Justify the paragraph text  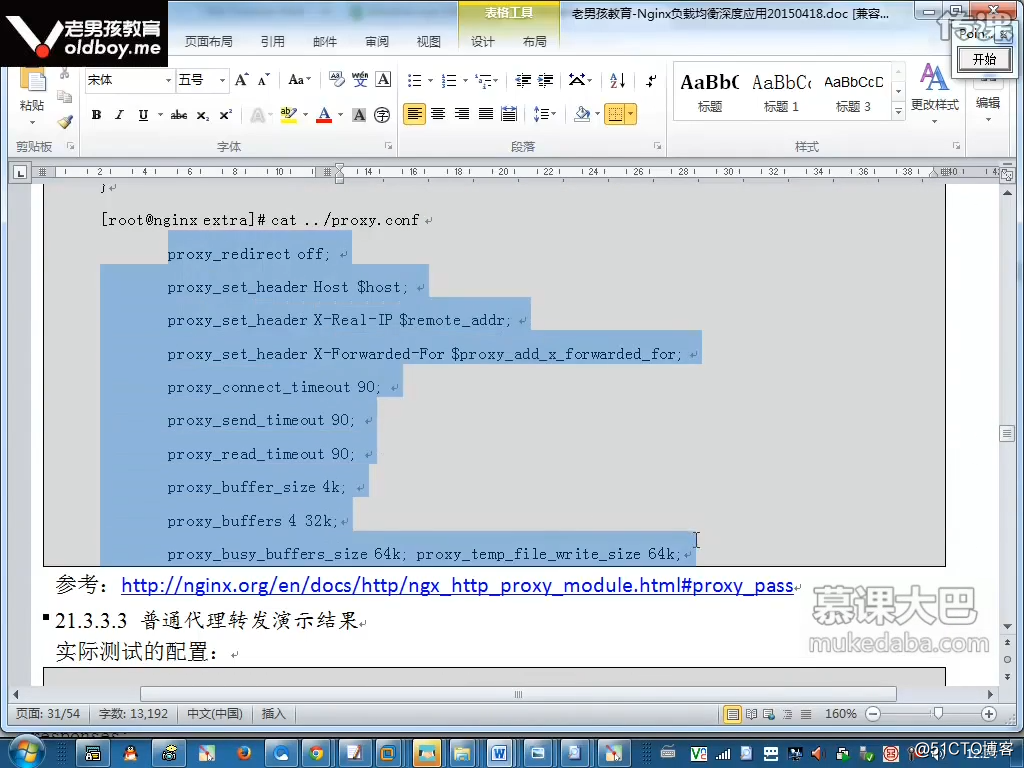pyautogui.click(x=485, y=114)
